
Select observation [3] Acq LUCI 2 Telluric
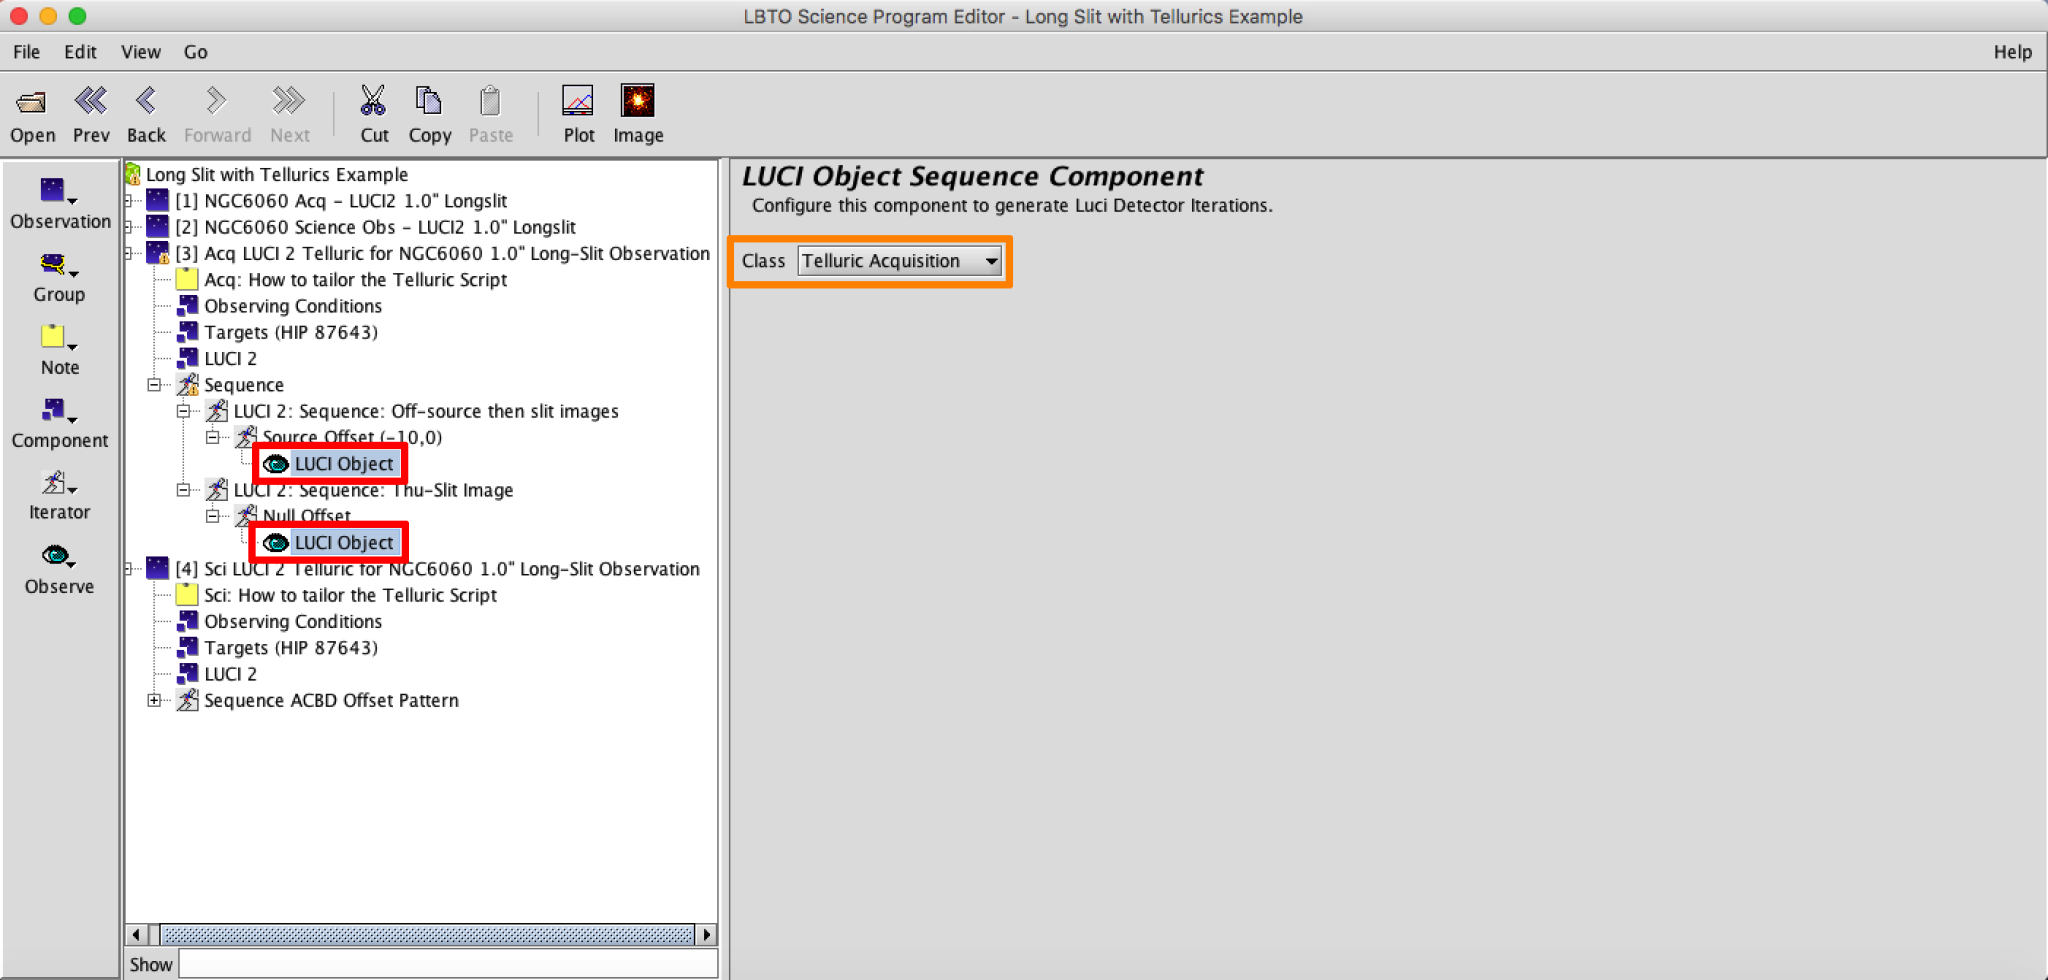click(x=442, y=253)
